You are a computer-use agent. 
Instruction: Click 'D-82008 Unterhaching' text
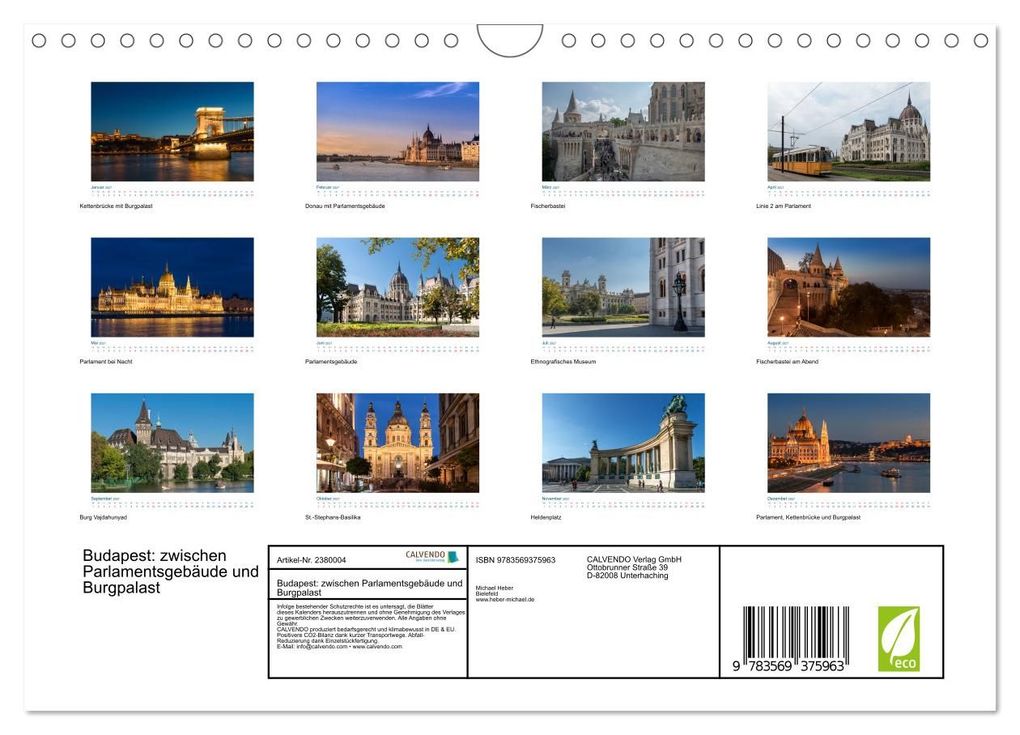click(627, 575)
